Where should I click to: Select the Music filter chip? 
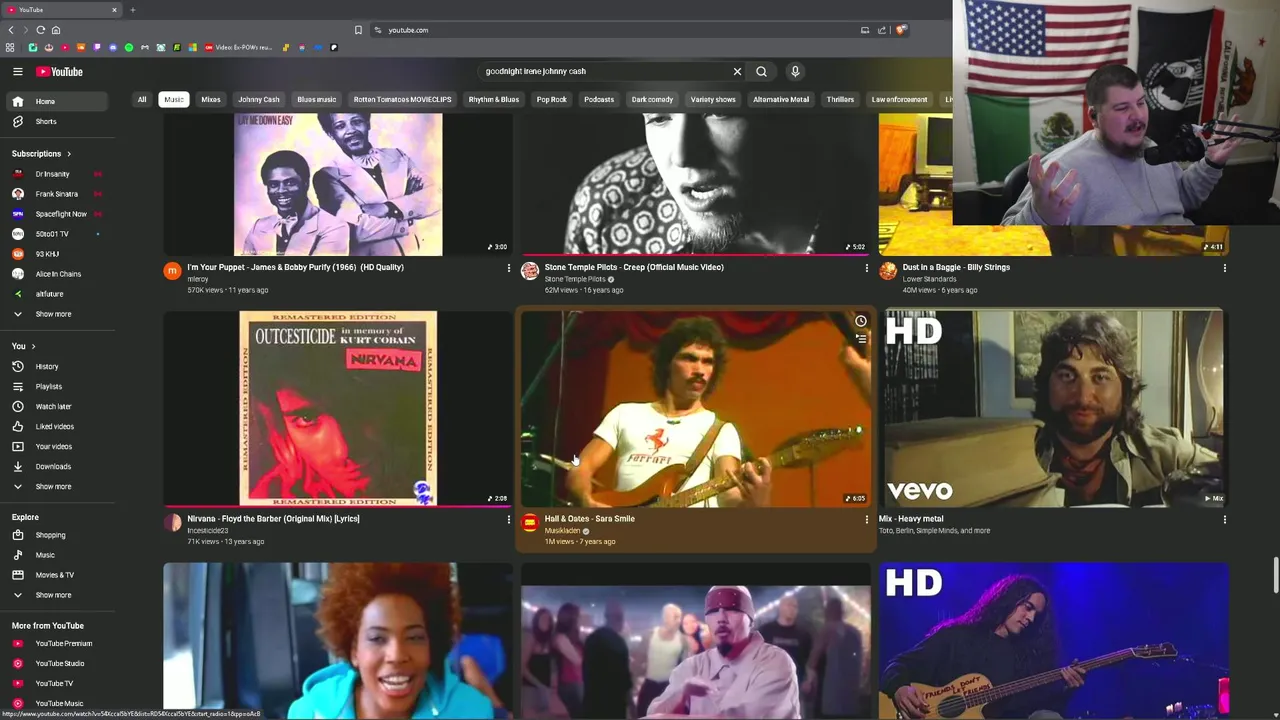(174, 99)
